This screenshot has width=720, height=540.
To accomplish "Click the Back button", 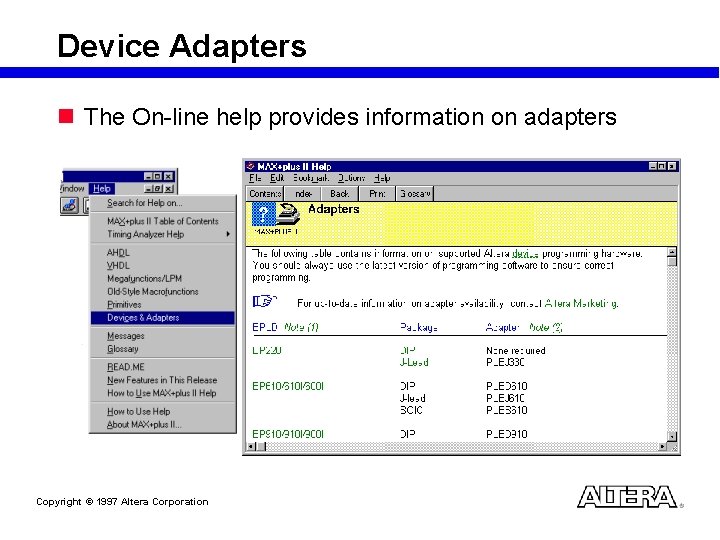I will [340, 194].
